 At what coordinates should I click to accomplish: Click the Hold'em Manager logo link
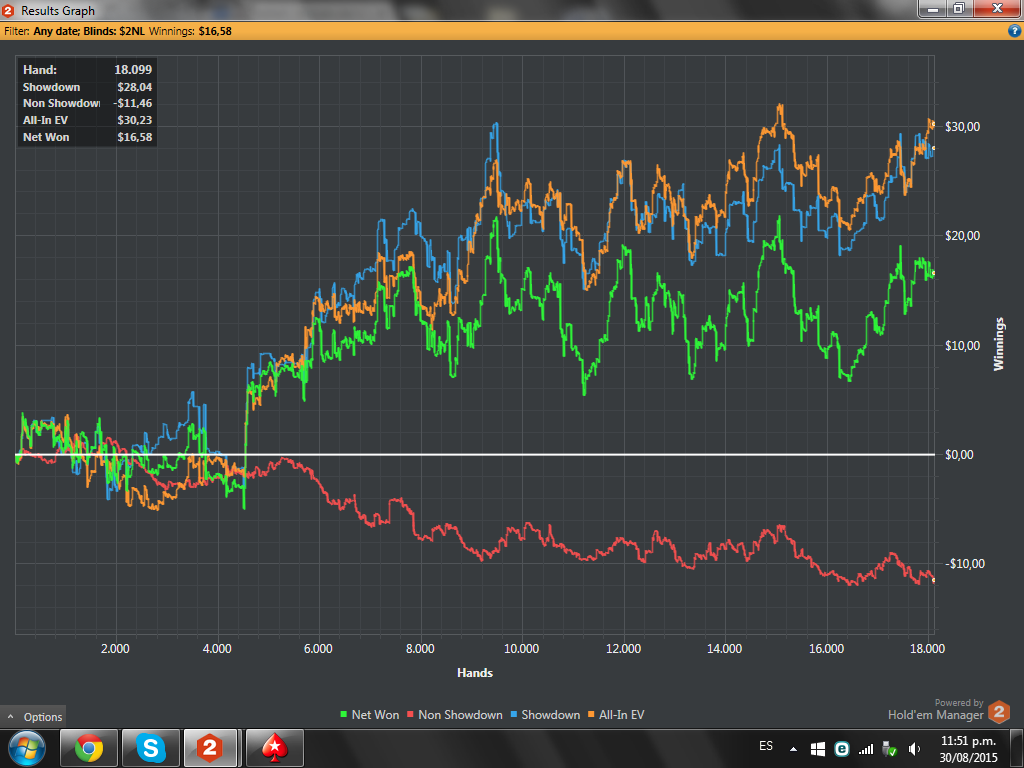pos(949,711)
